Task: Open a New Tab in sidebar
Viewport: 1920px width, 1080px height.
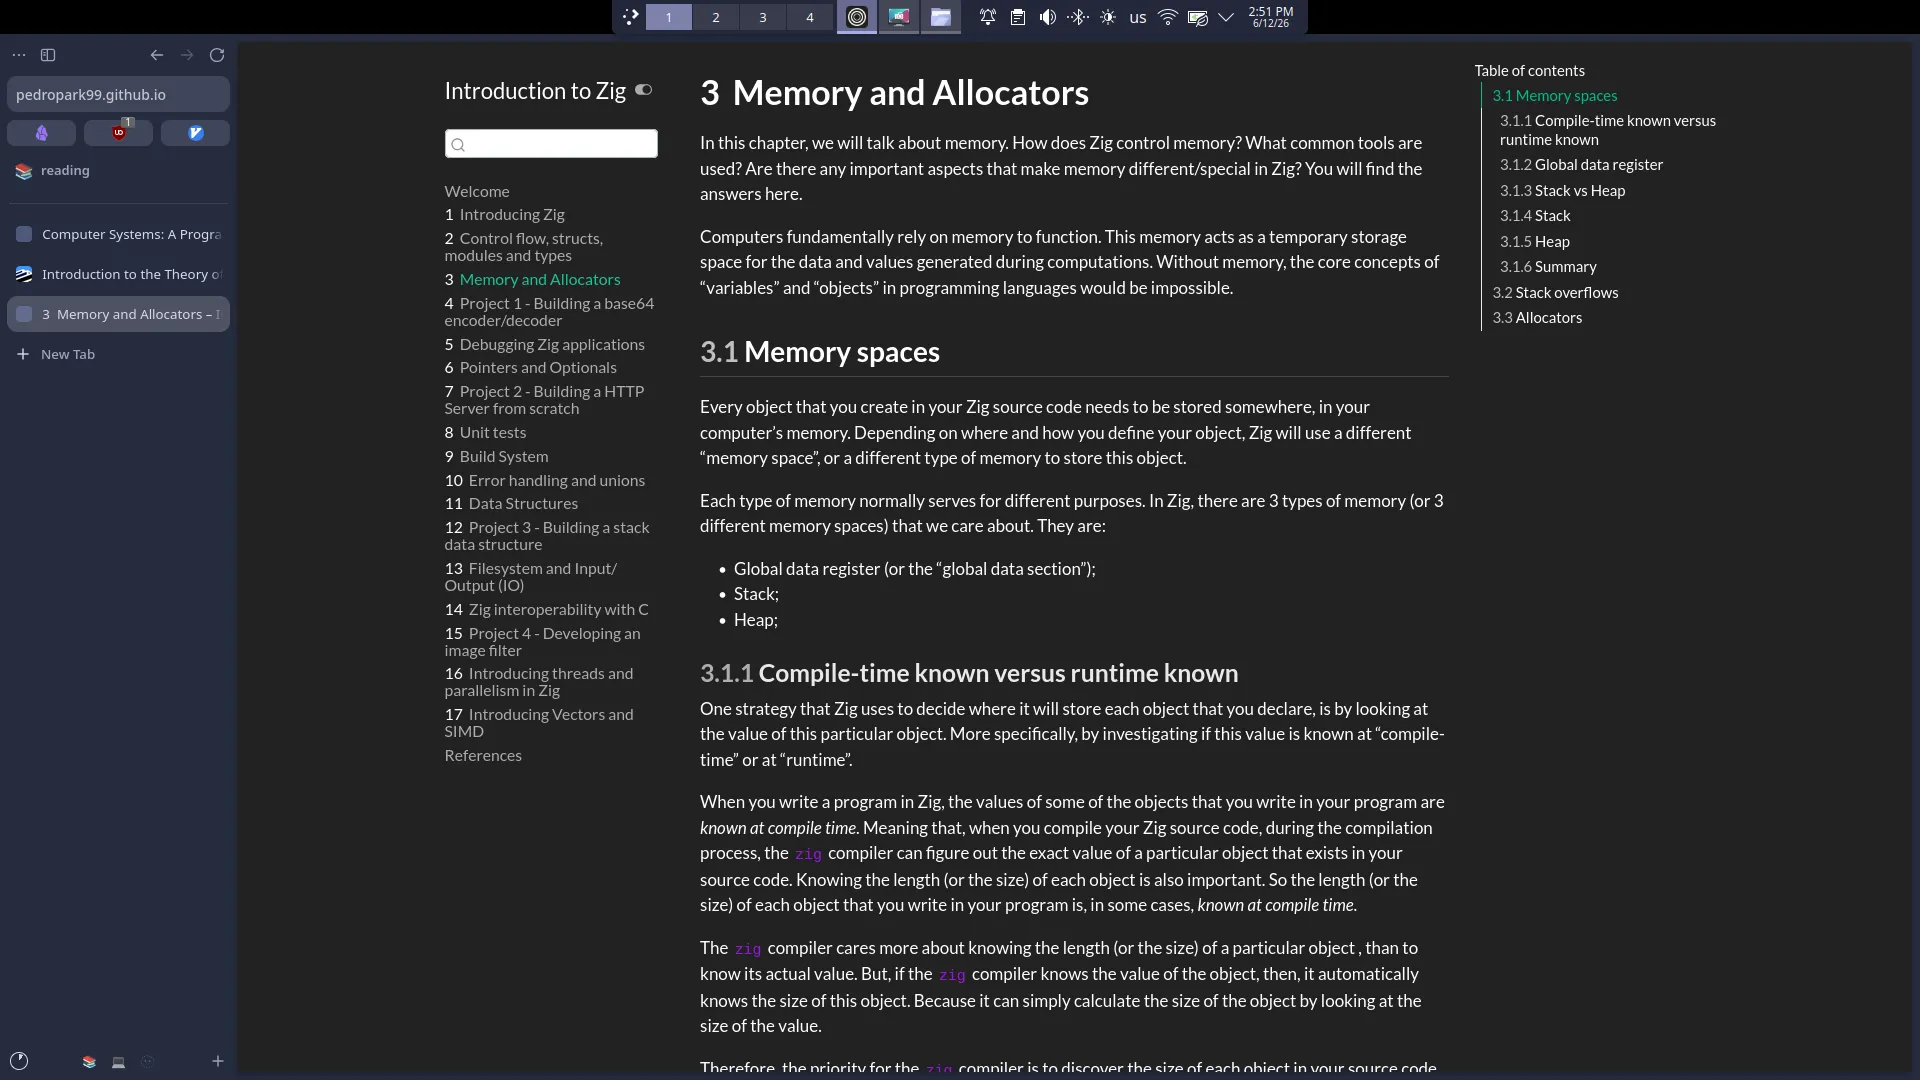Action: (118, 354)
